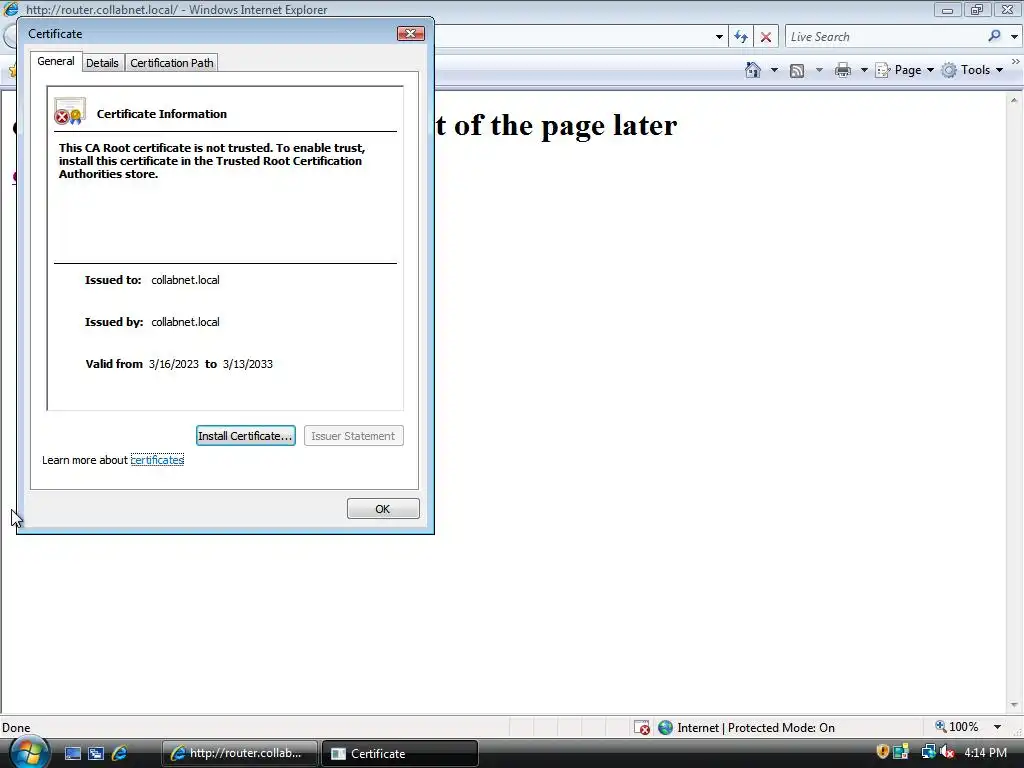This screenshot has width=1024, height=768.
Task: Click Switch between windows quick launch icon
Action: pos(96,754)
